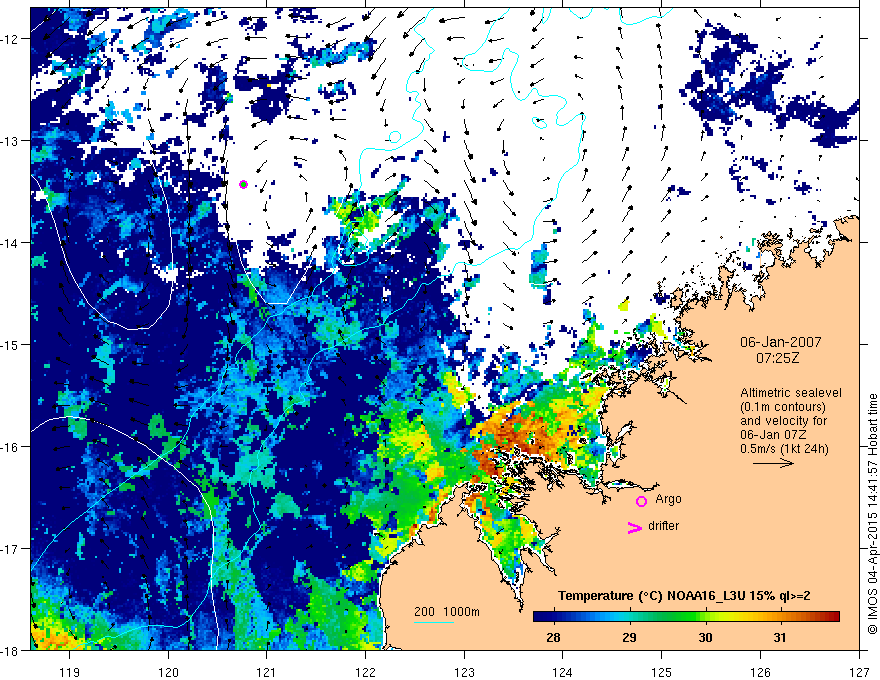Click the 'drifter' legend label
Screen dimensions: 880x680
(x=663, y=526)
